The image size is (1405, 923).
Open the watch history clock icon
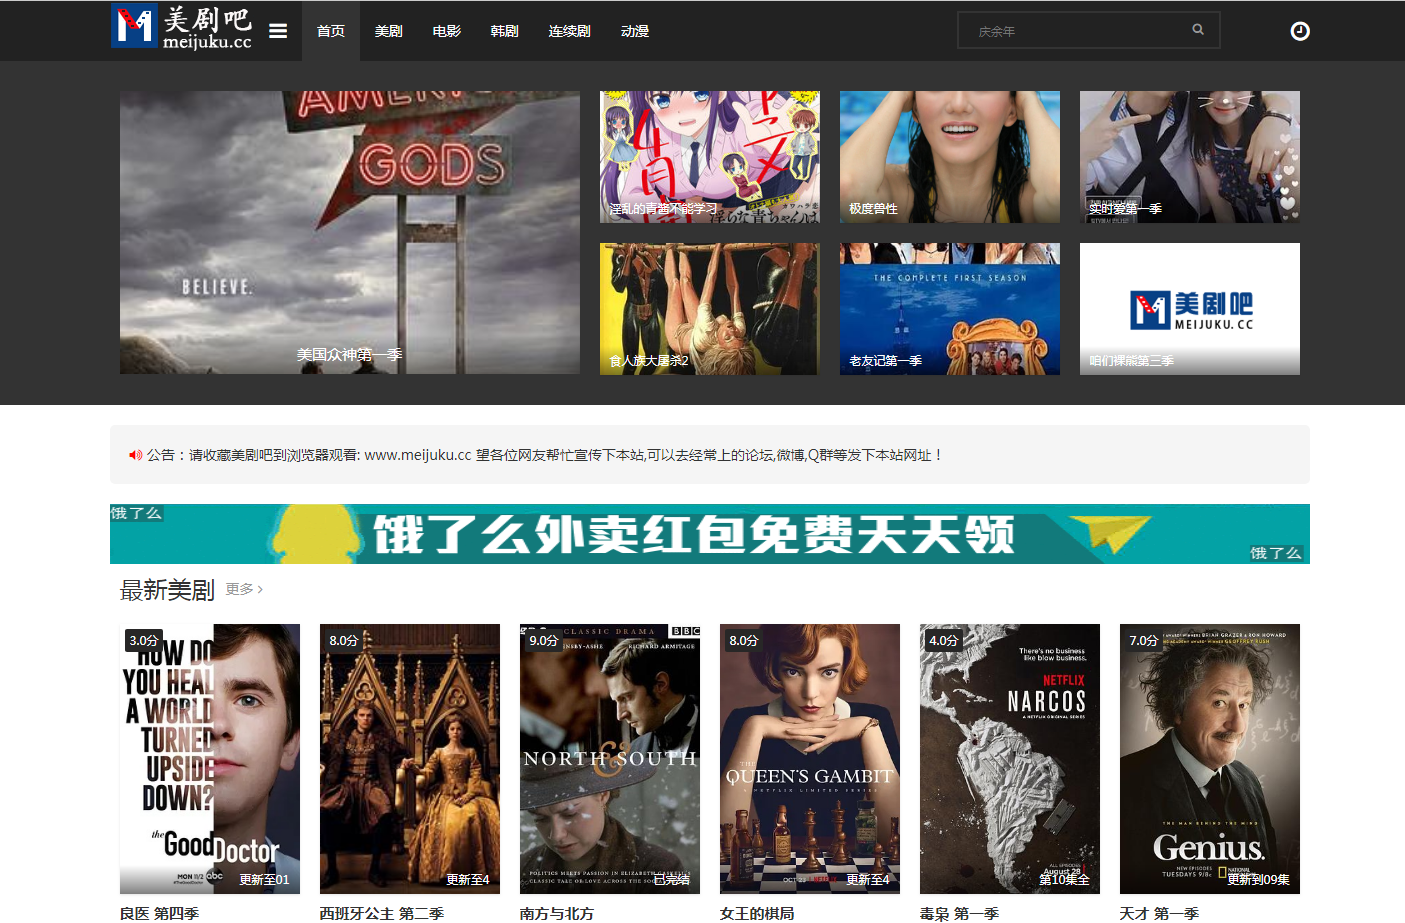pos(1299,31)
